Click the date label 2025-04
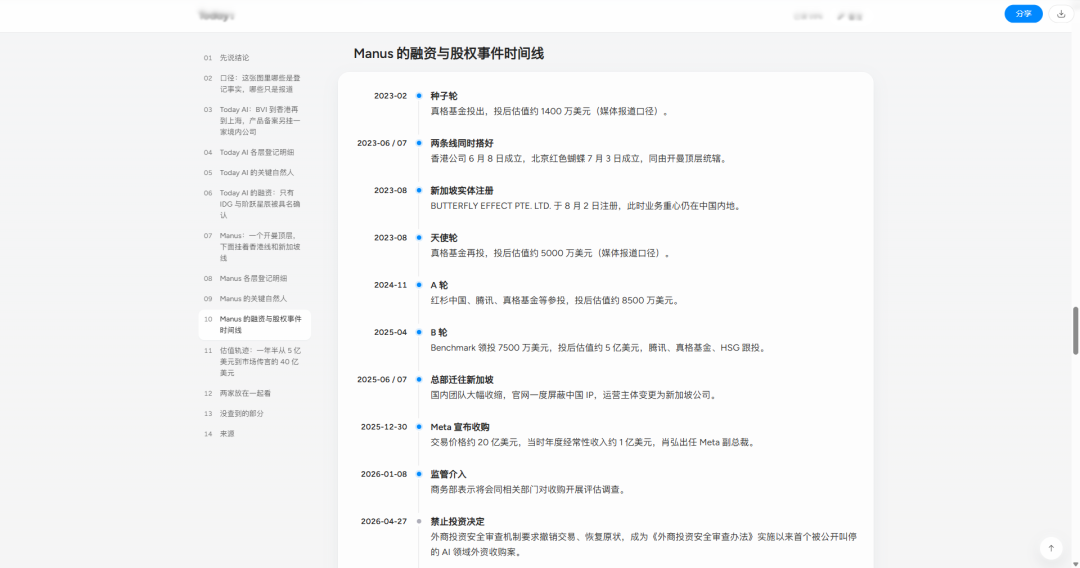The width and height of the screenshot is (1080, 568). [390, 333]
